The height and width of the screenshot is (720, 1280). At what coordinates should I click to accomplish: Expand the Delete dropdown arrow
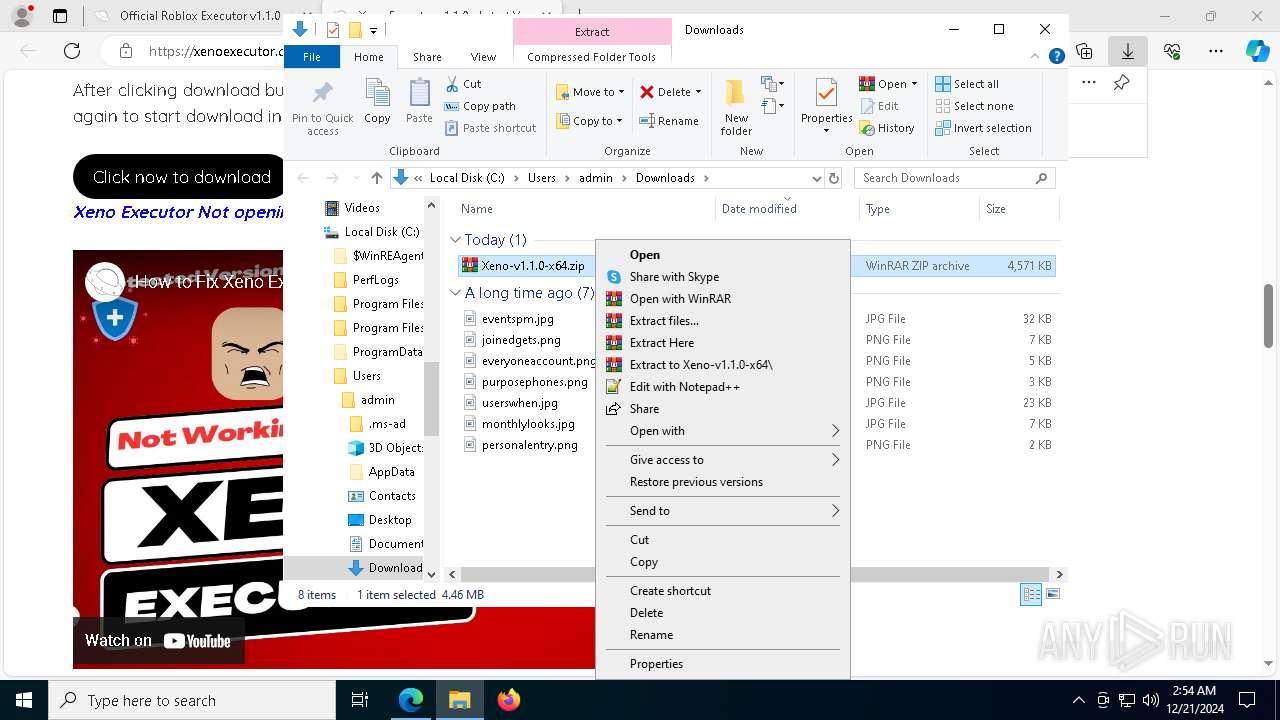698,92
